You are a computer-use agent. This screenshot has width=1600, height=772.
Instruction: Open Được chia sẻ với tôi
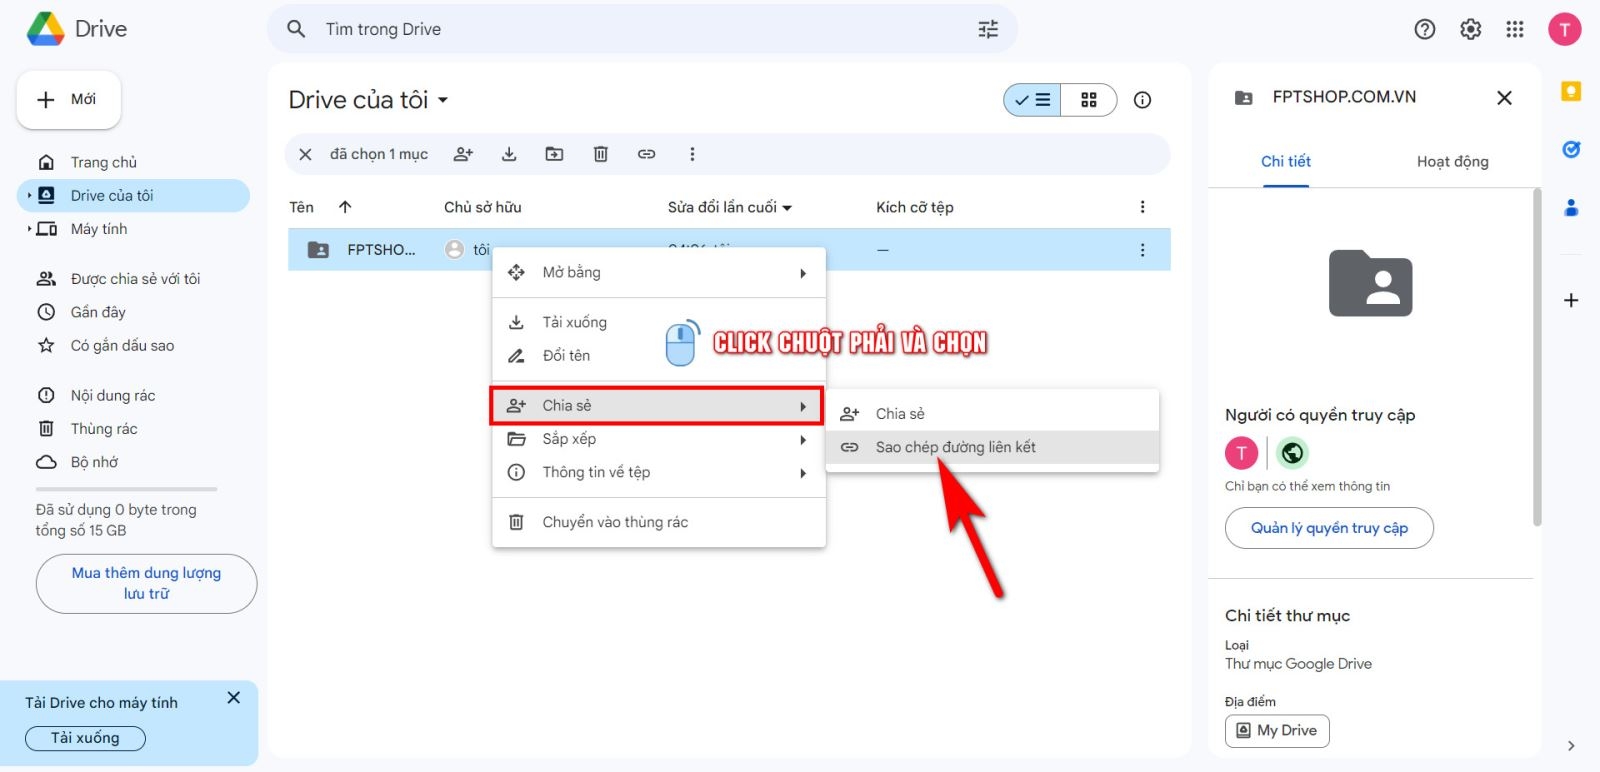click(133, 279)
